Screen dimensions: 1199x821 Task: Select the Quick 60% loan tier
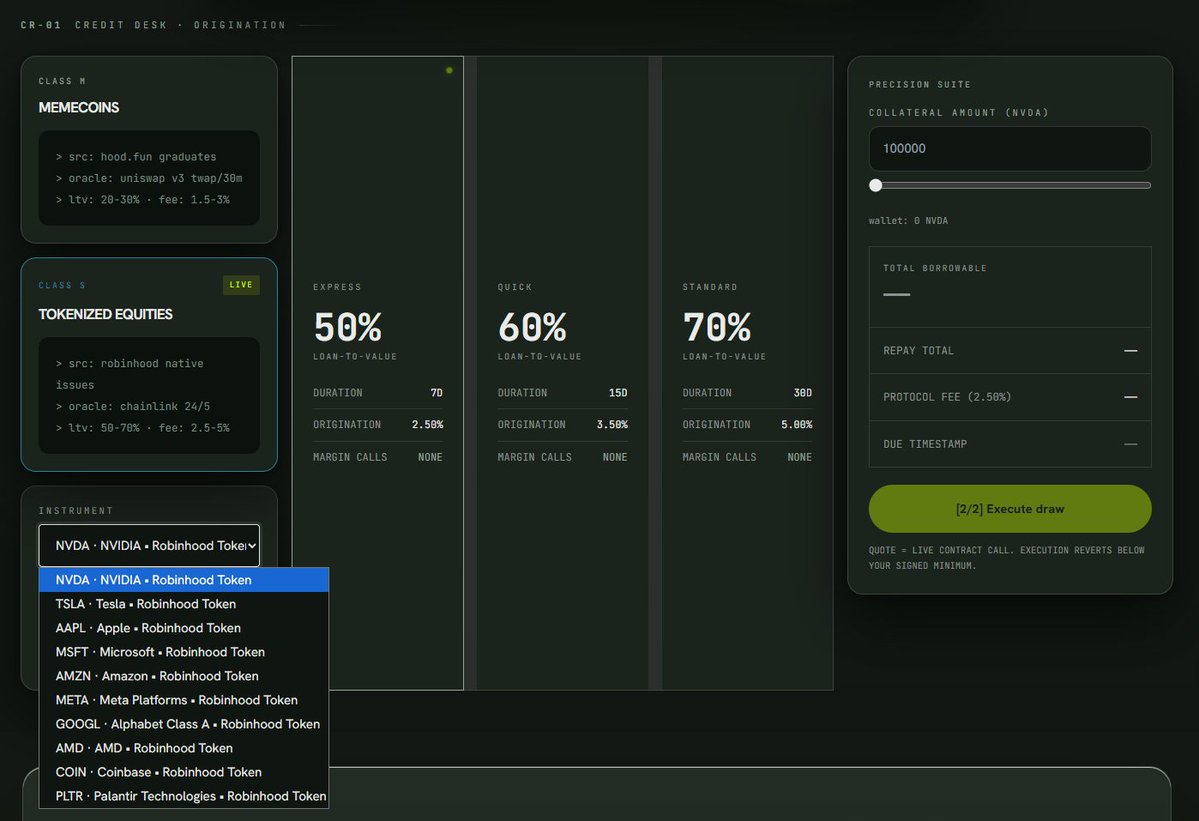[x=563, y=373]
